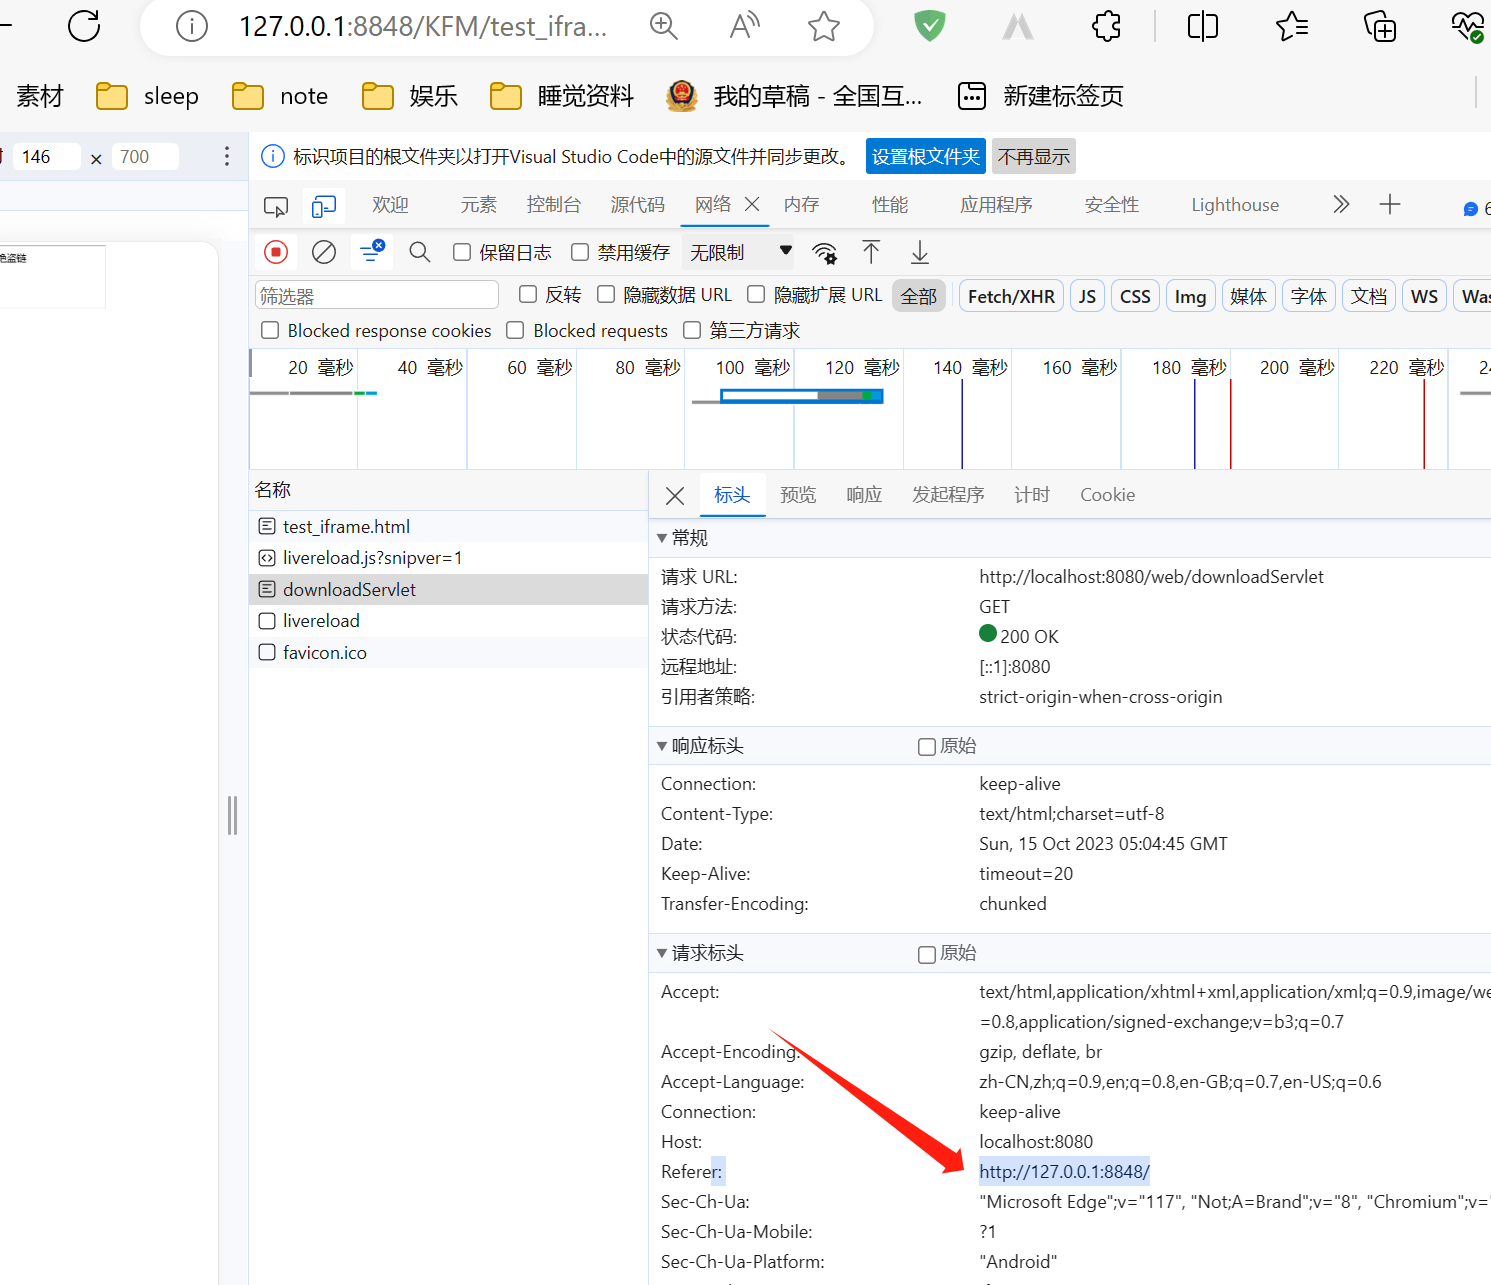Close the 网络 tab in DevTools

click(752, 204)
